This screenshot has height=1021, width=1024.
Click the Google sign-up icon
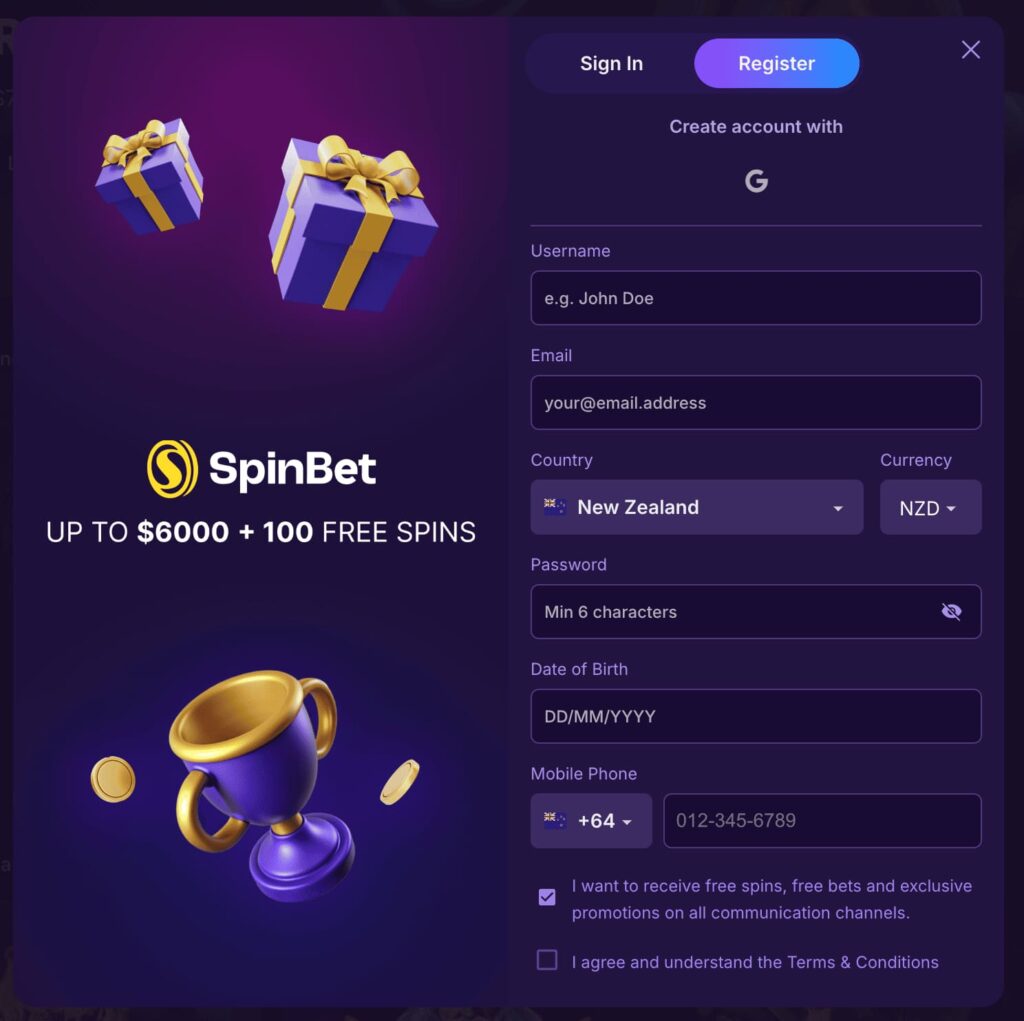point(756,181)
